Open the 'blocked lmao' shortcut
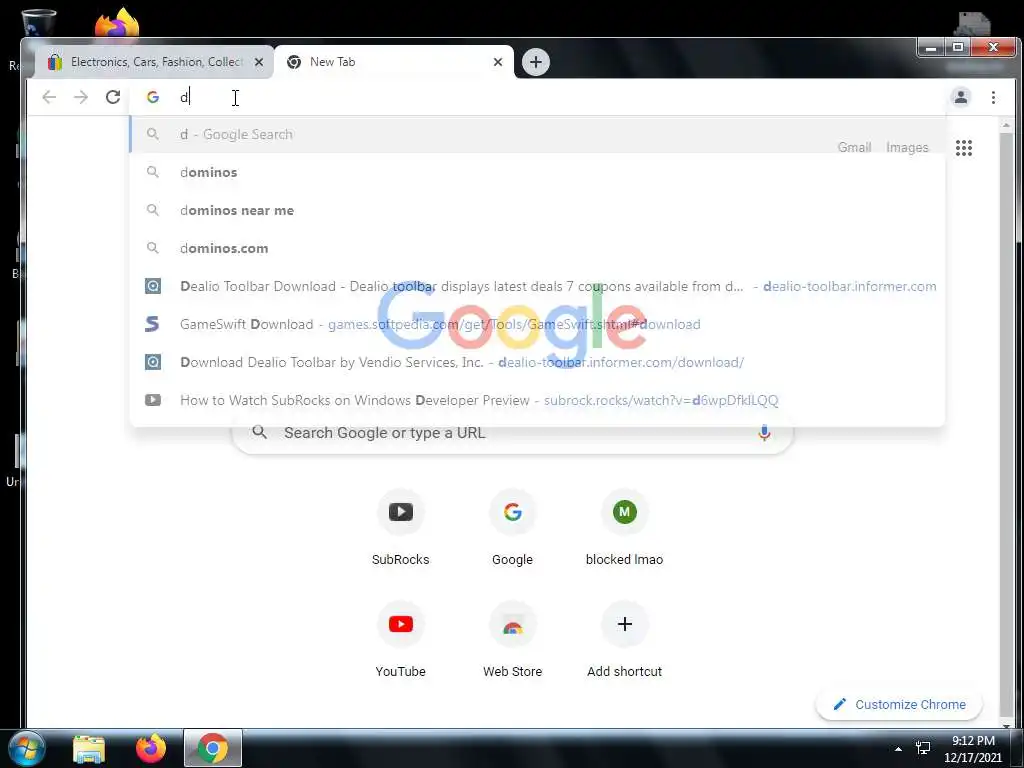This screenshot has width=1024, height=768. 624,528
